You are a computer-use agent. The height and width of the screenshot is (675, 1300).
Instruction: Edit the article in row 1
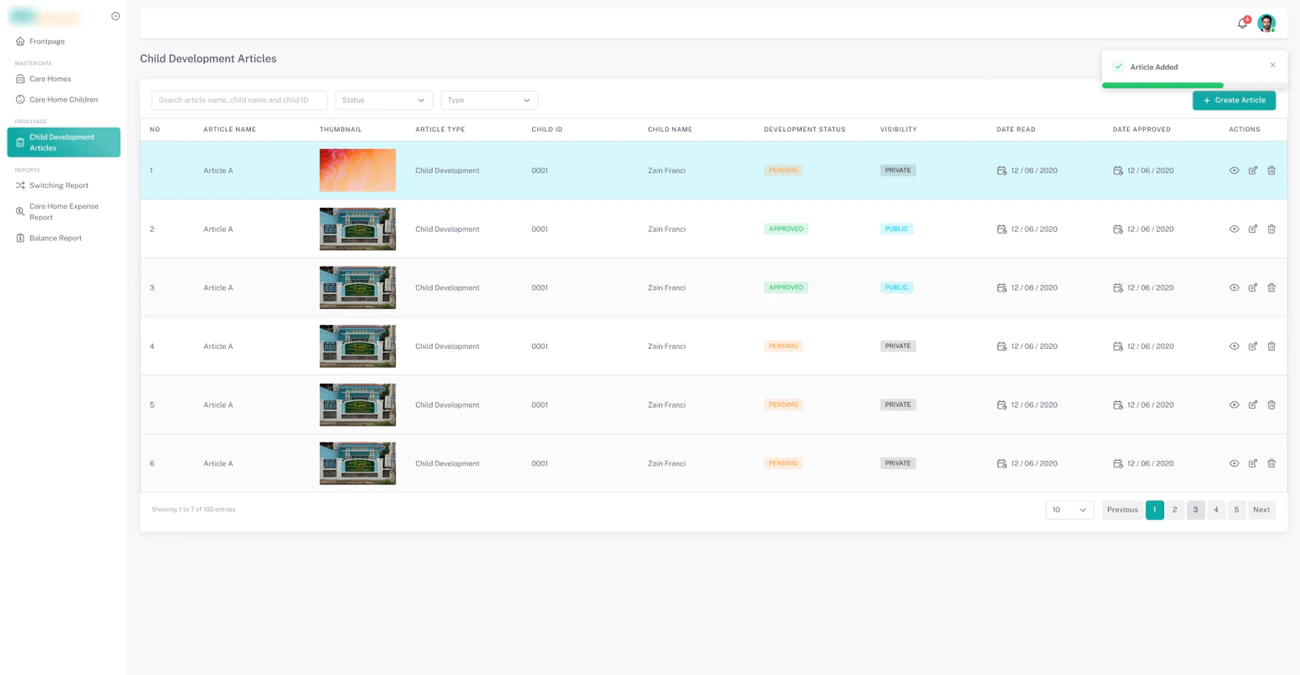click(1253, 171)
